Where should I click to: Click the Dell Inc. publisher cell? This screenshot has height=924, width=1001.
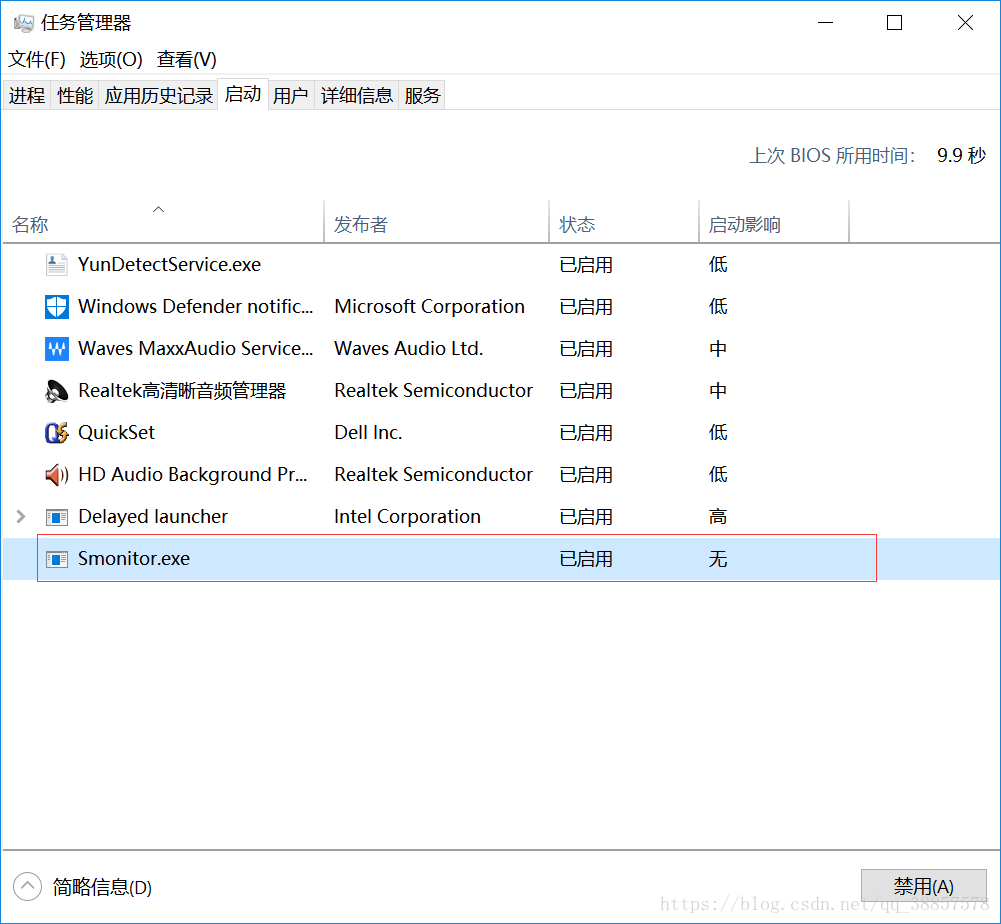coord(368,433)
